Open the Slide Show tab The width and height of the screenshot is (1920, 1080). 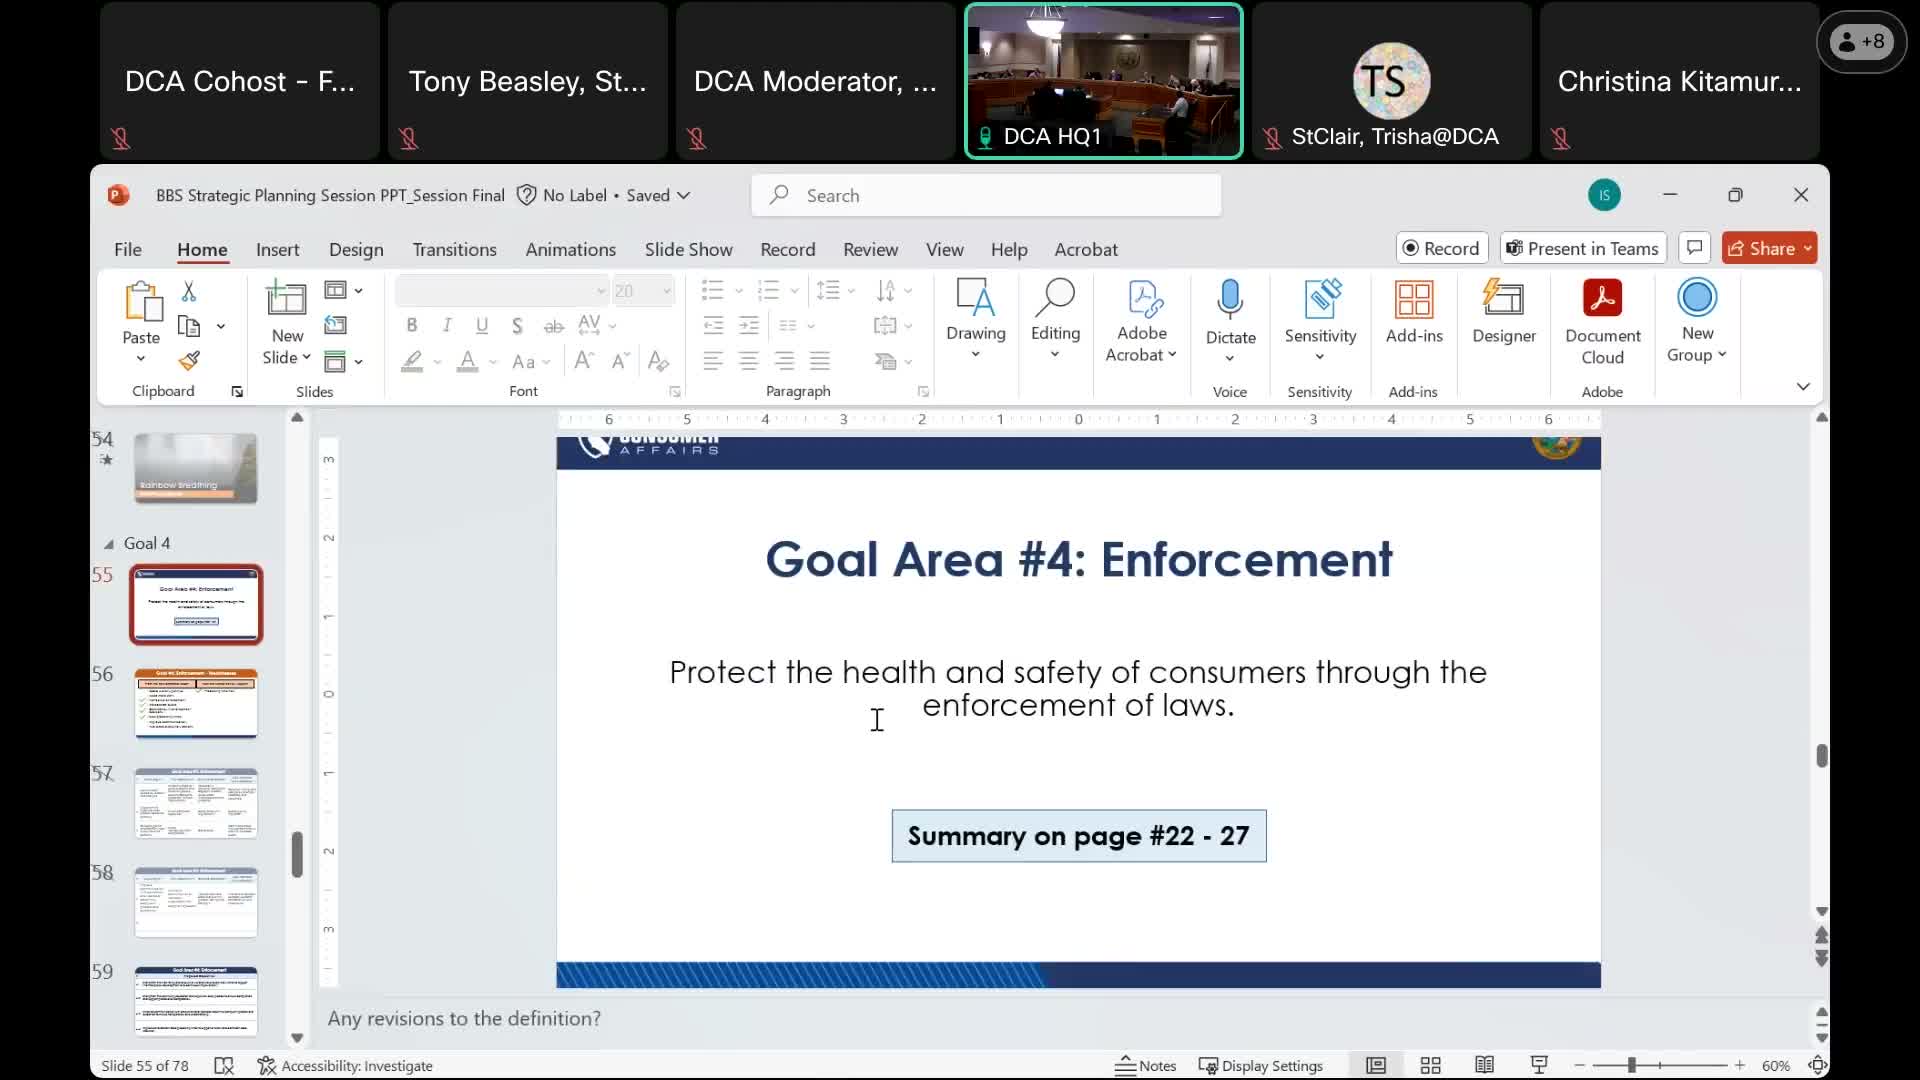tap(688, 250)
